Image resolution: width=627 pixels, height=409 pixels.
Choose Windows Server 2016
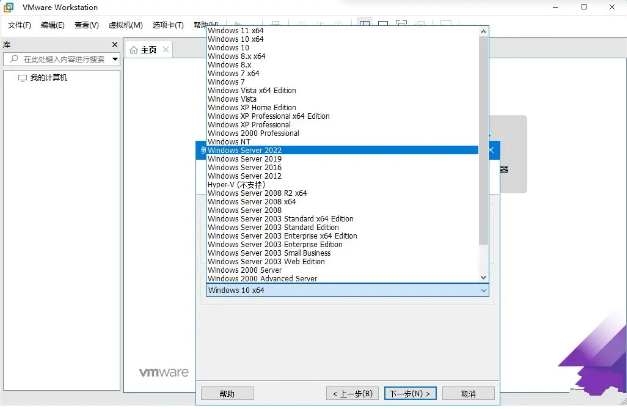(342, 168)
